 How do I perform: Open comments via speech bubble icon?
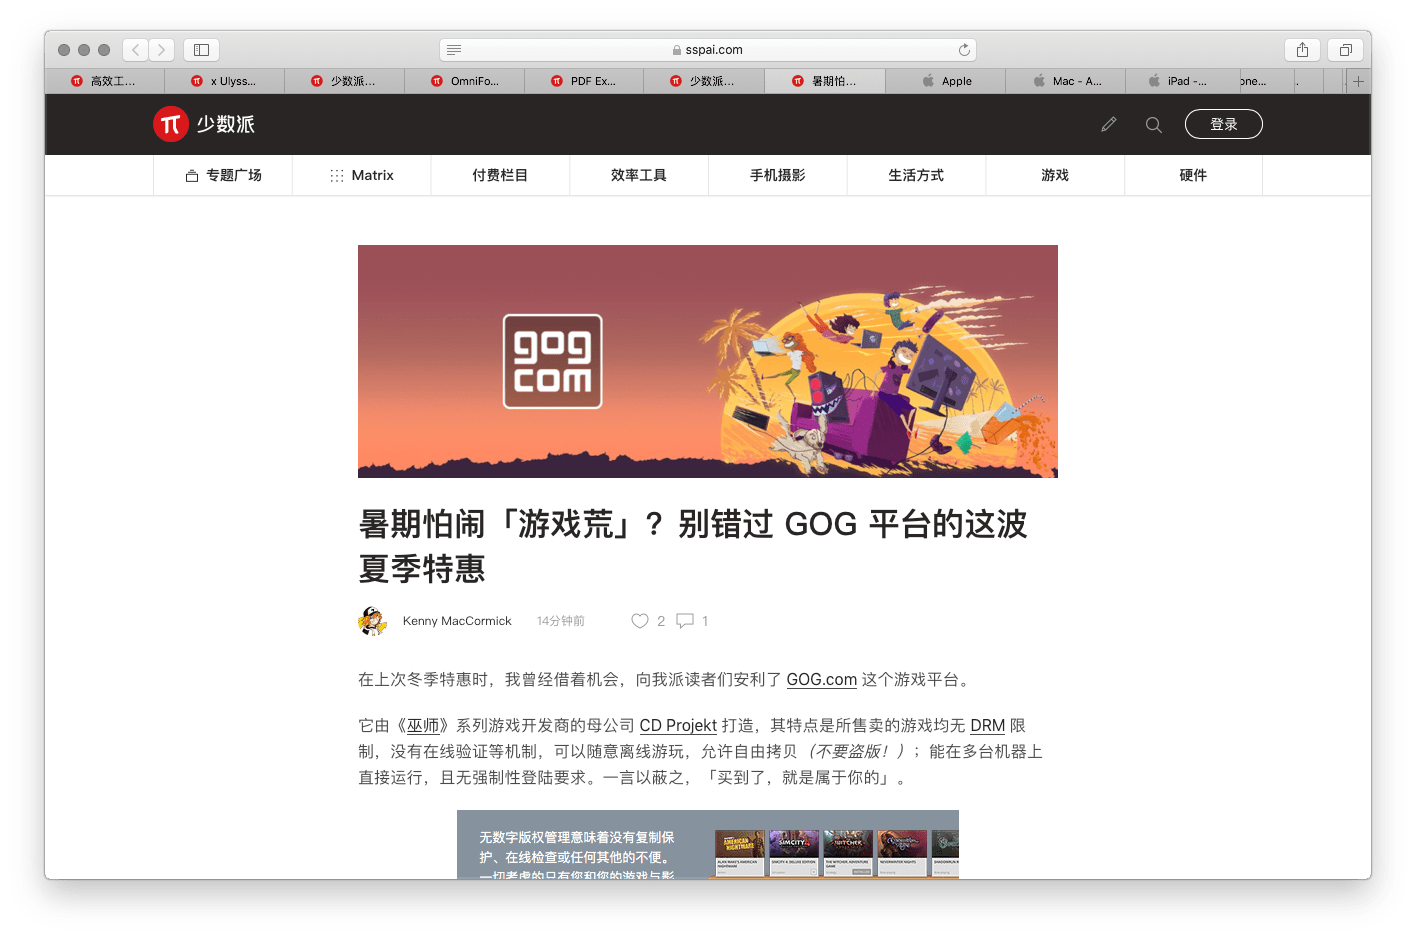click(x=685, y=621)
